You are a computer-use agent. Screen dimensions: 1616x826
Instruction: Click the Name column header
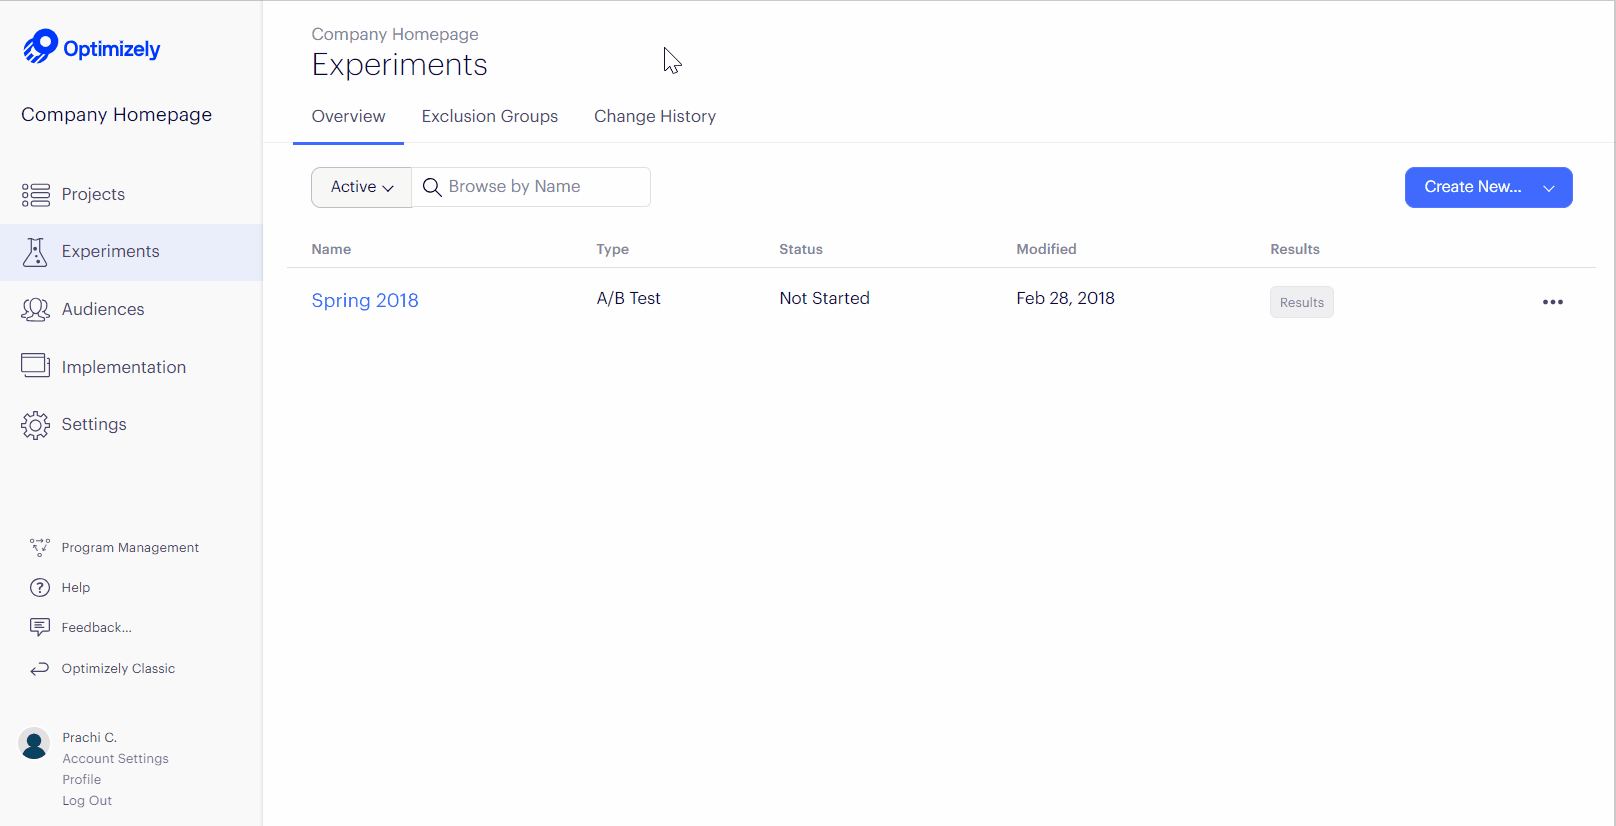pyautogui.click(x=331, y=250)
